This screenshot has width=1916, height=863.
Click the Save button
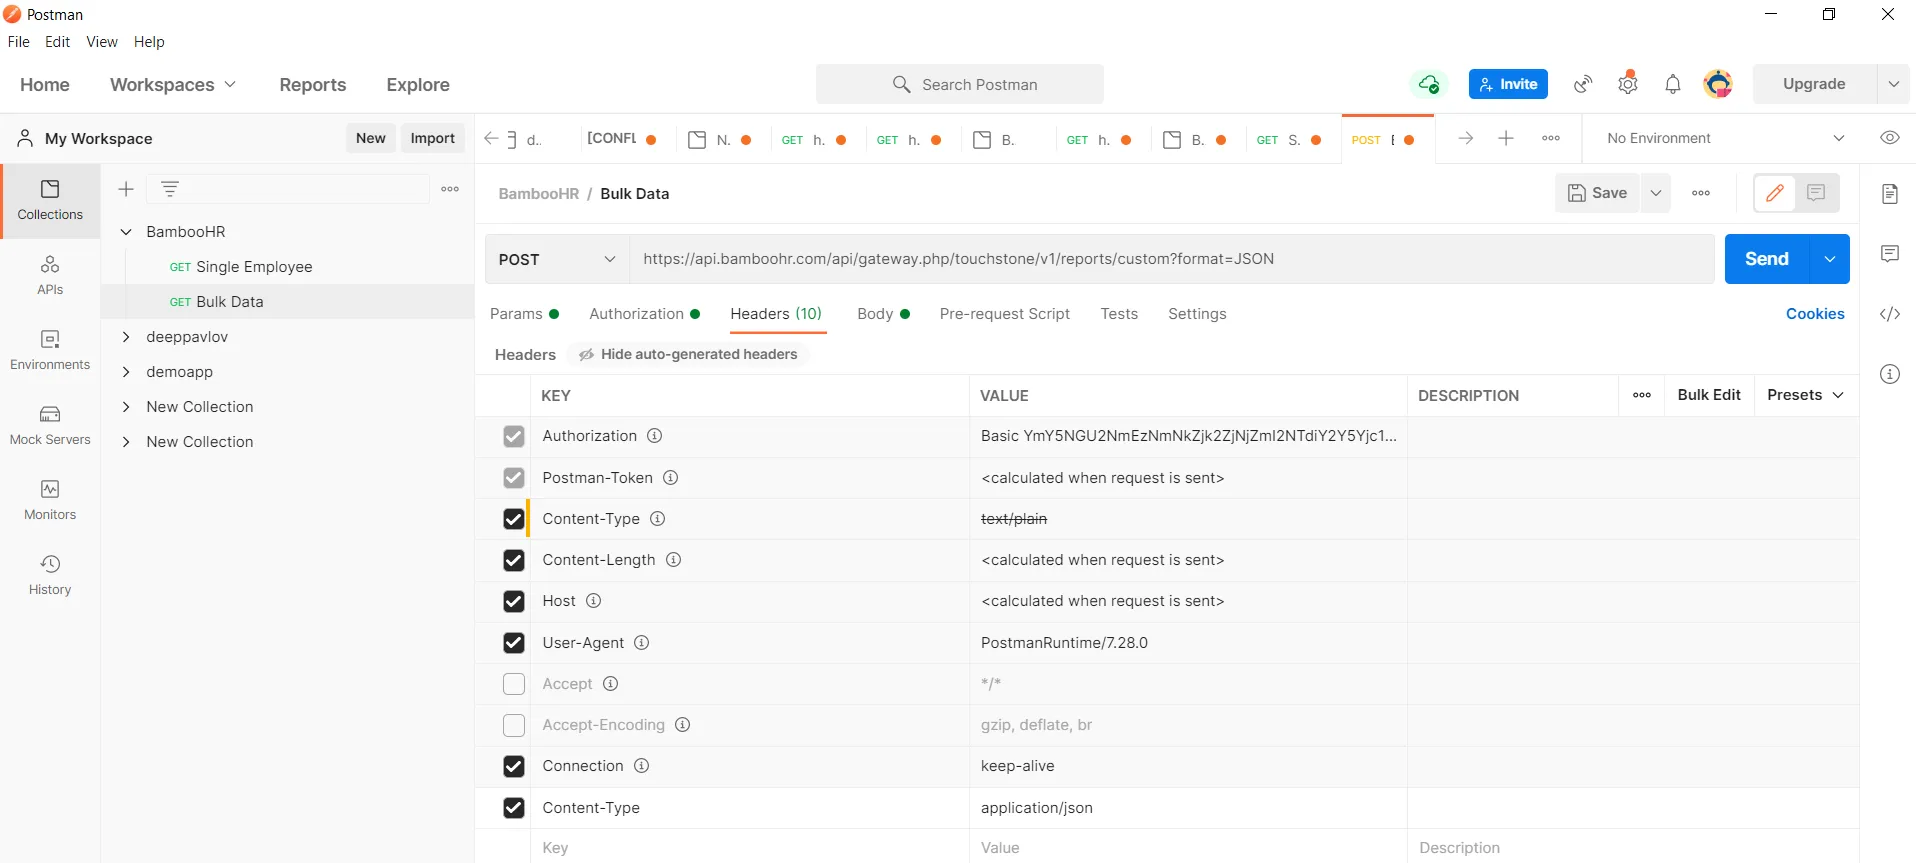point(1597,193)
